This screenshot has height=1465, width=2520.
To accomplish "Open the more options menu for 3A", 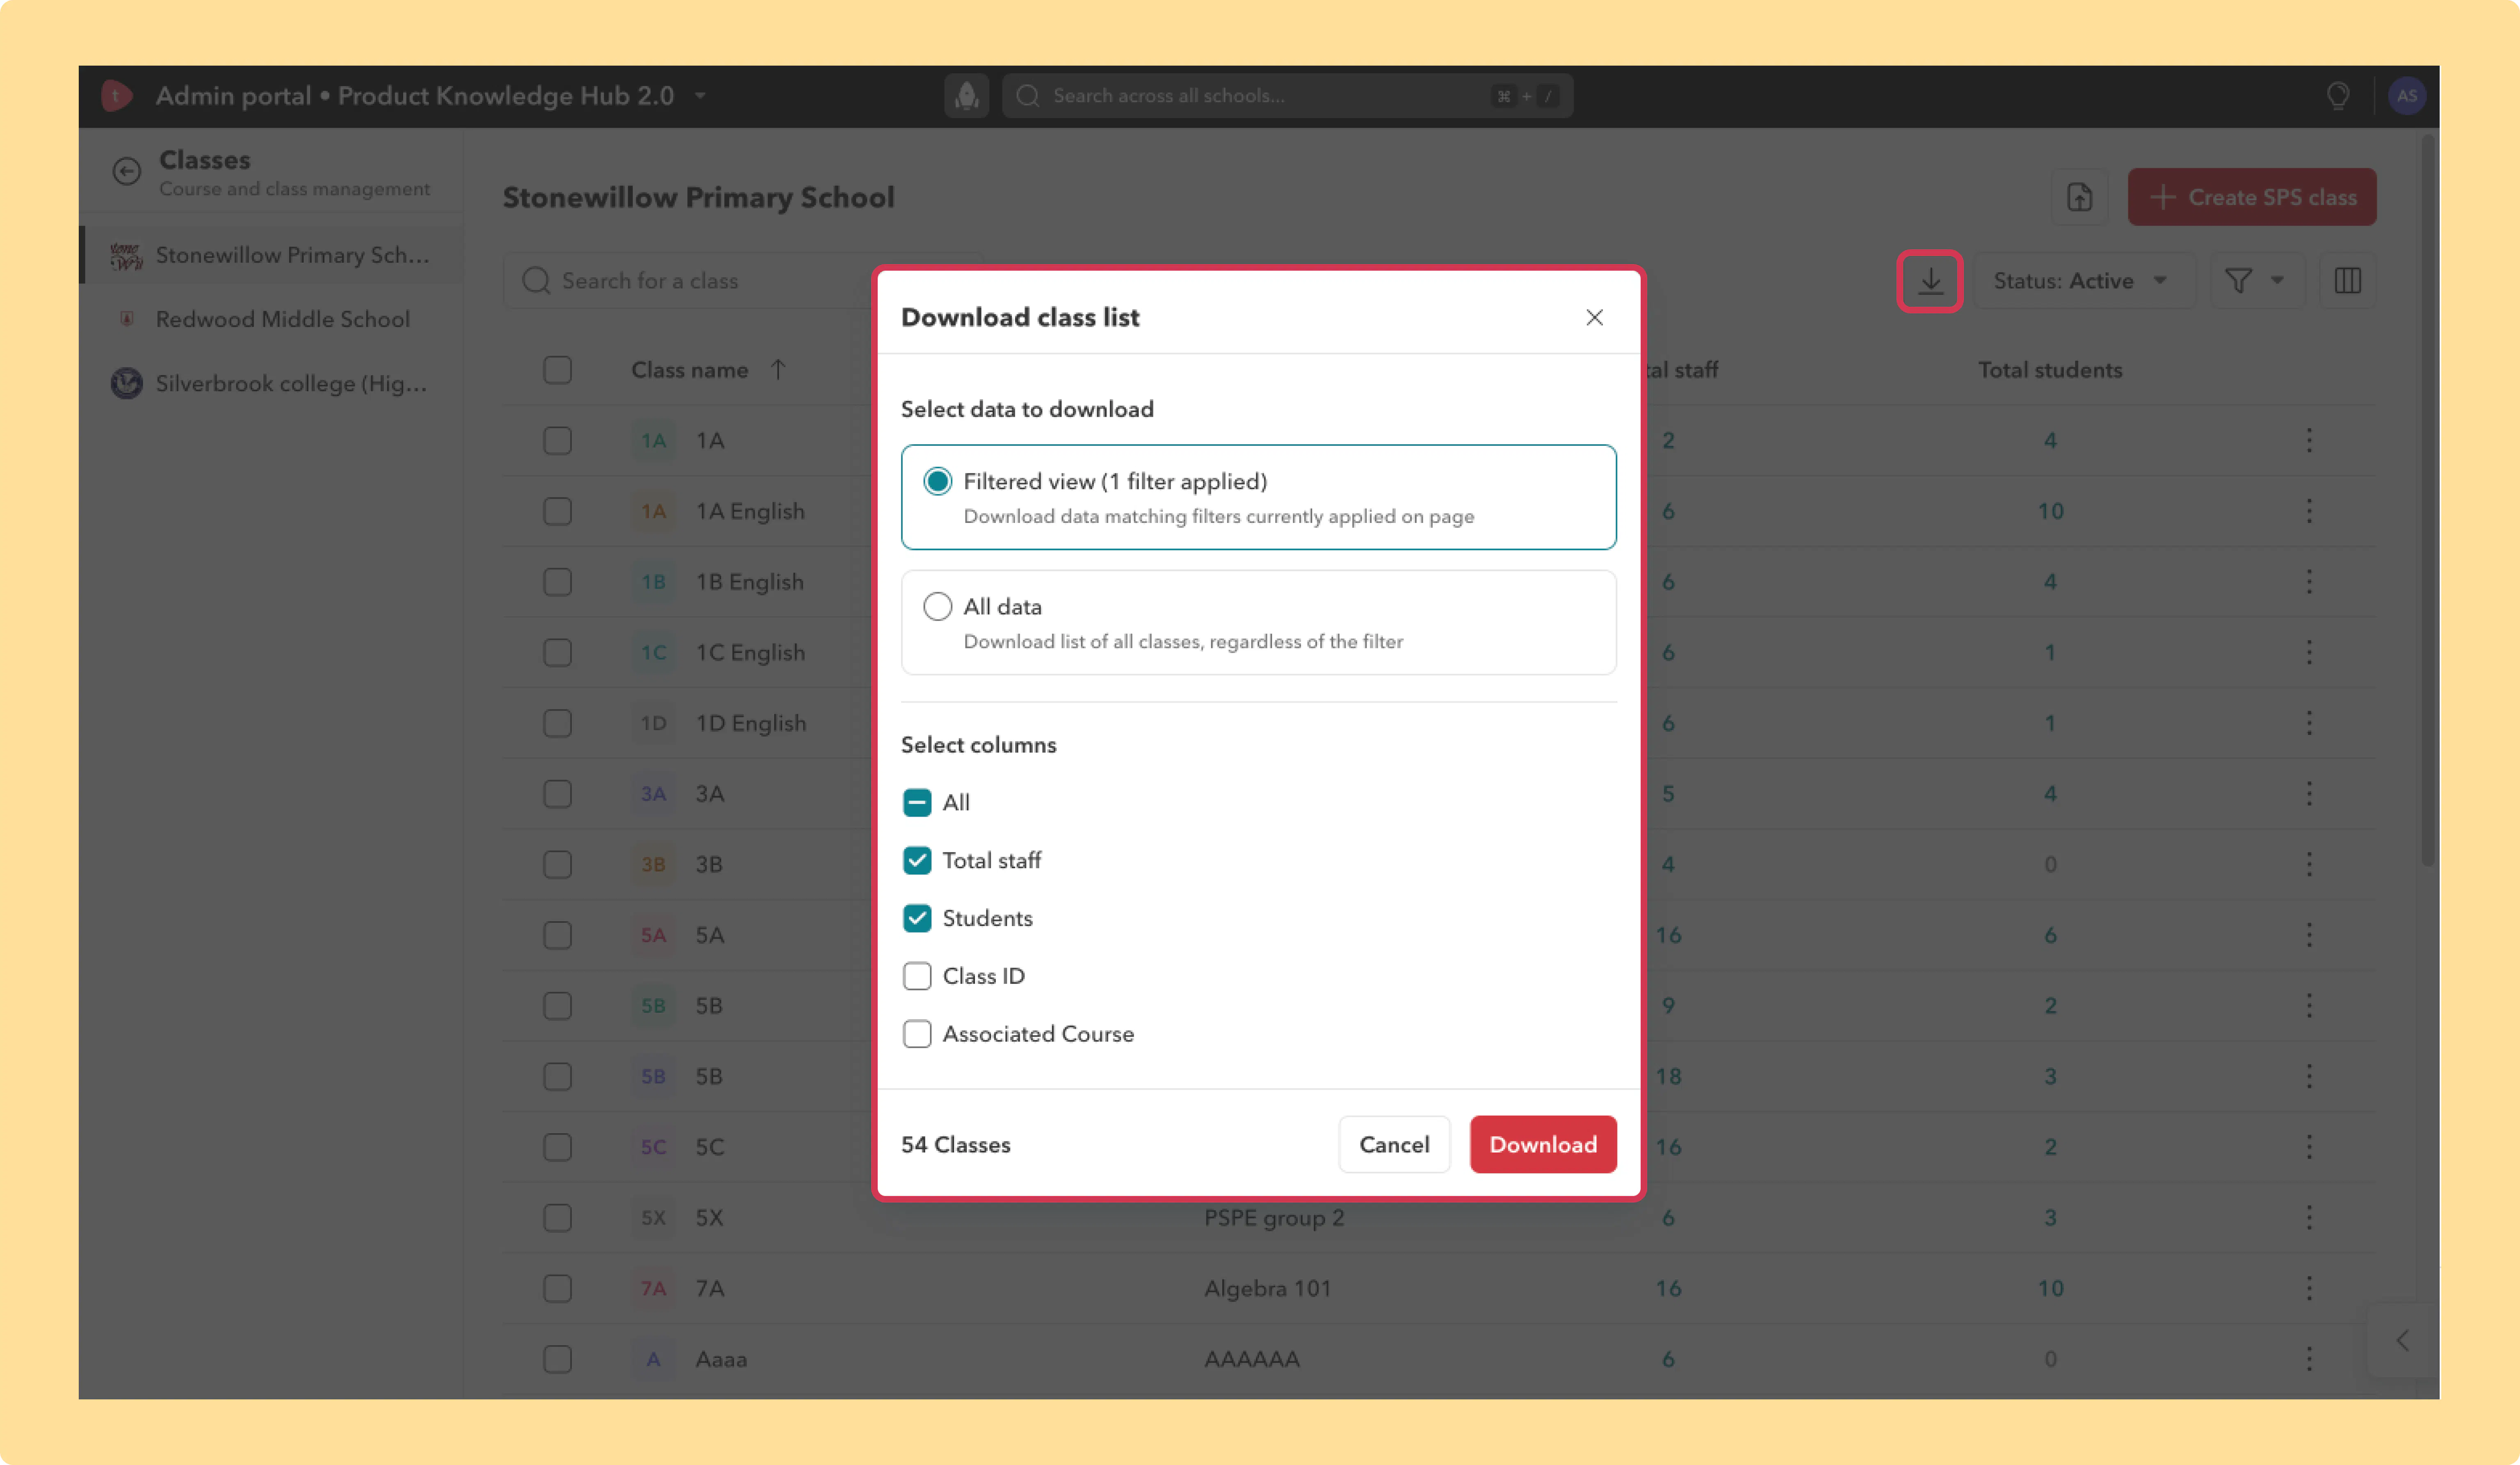I will click(2309, 794).
